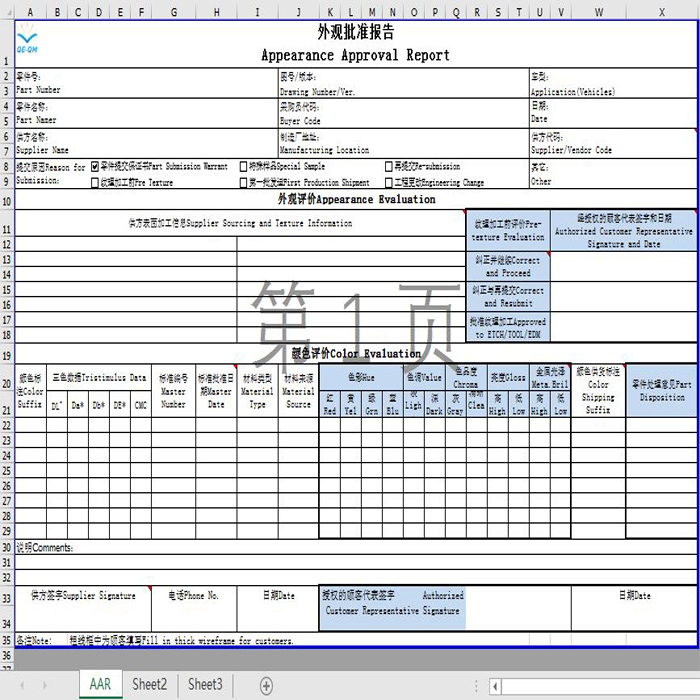Click the Color Shipping Suffix header cell
Image resolution: width=700 pixels, height=700 pixels.
[x=598, y=391]
